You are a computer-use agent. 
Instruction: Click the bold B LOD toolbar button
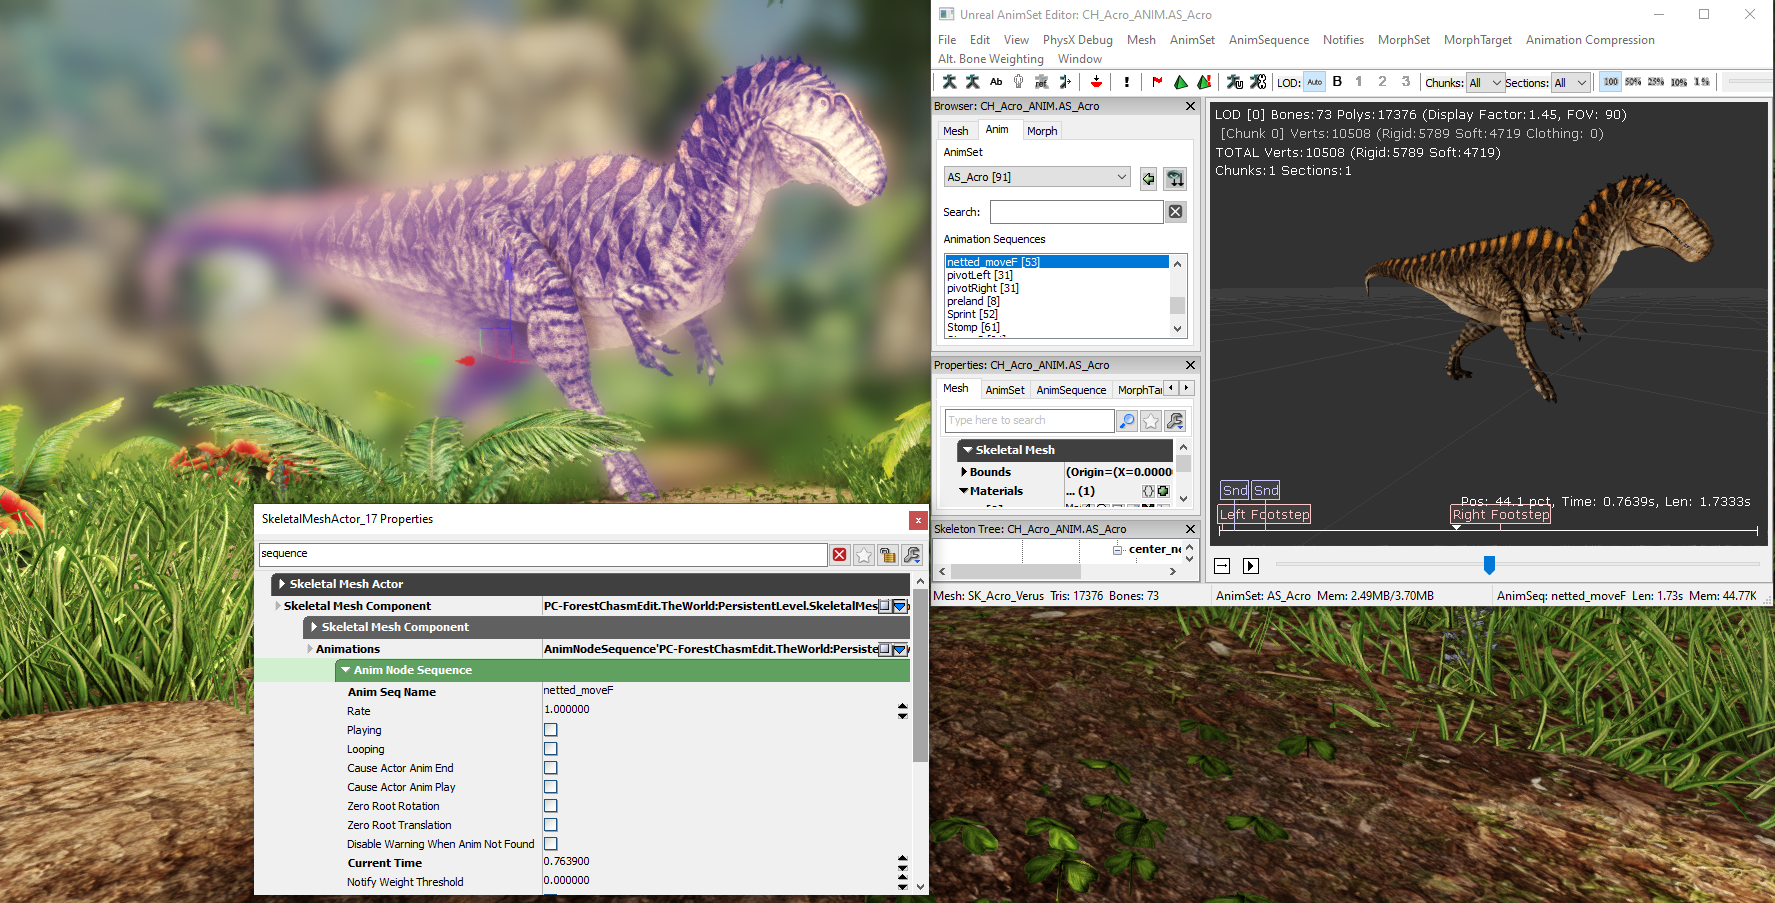pyautogui.click(x=1337, y=82)
